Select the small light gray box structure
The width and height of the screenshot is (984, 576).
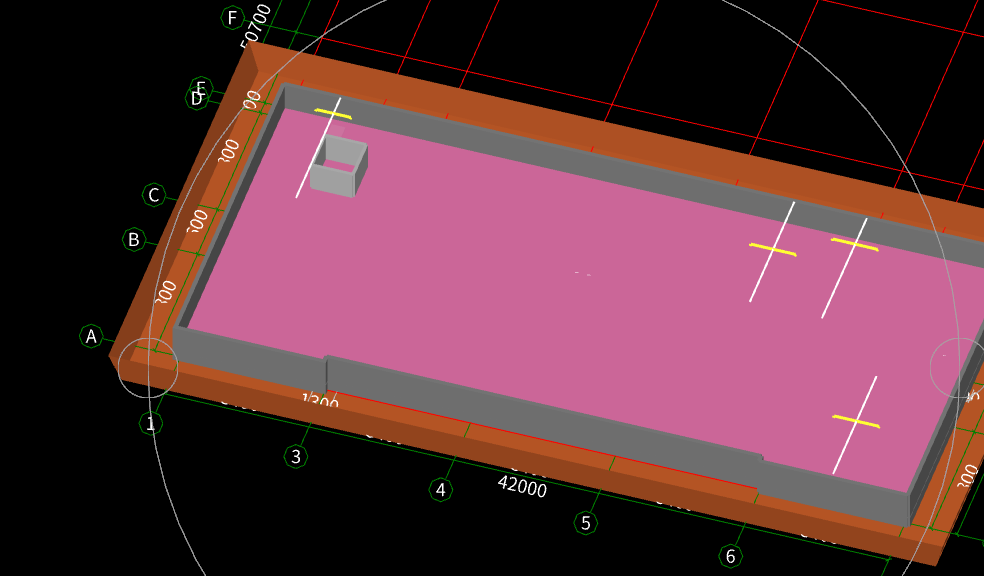click(x=339, y=166)
